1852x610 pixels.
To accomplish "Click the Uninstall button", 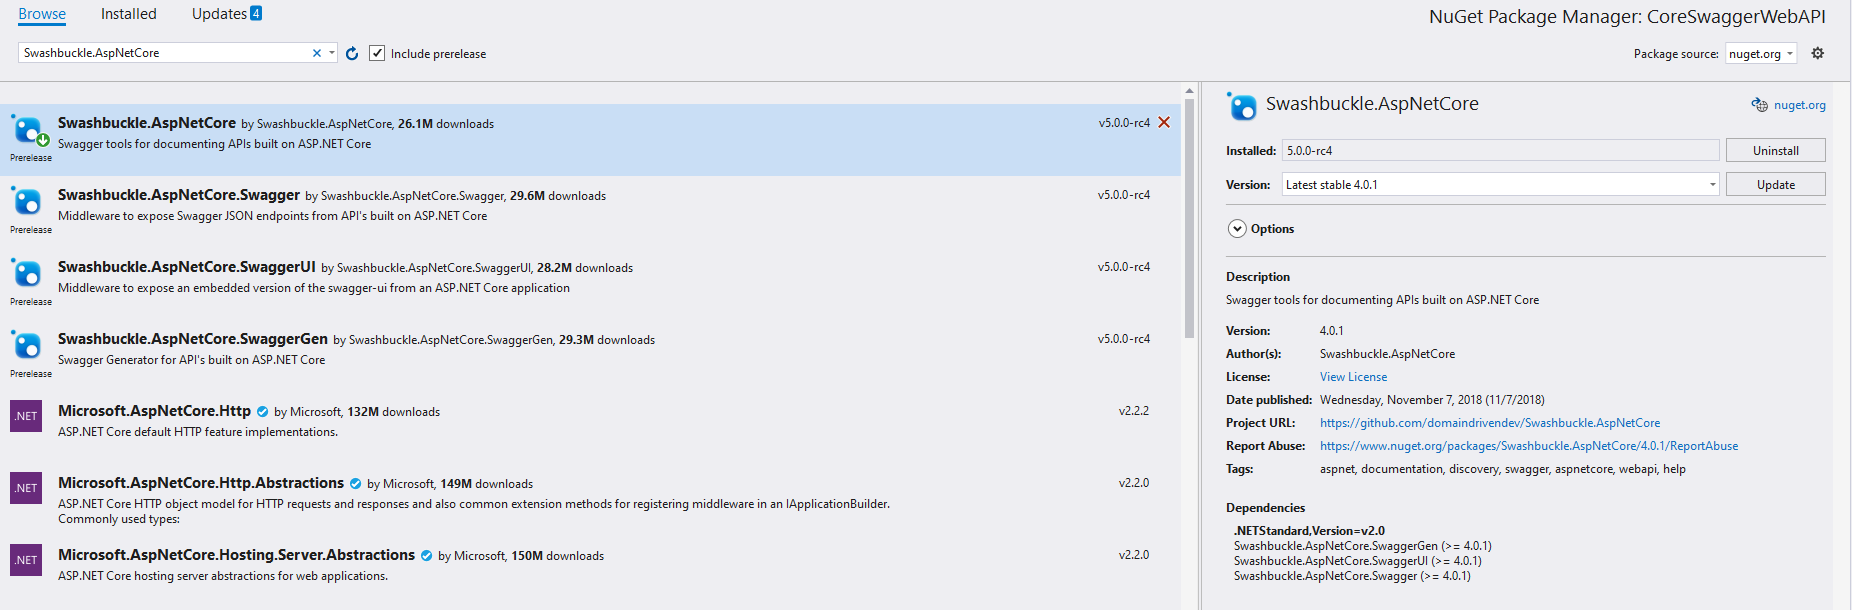I will click(1776, 150).
